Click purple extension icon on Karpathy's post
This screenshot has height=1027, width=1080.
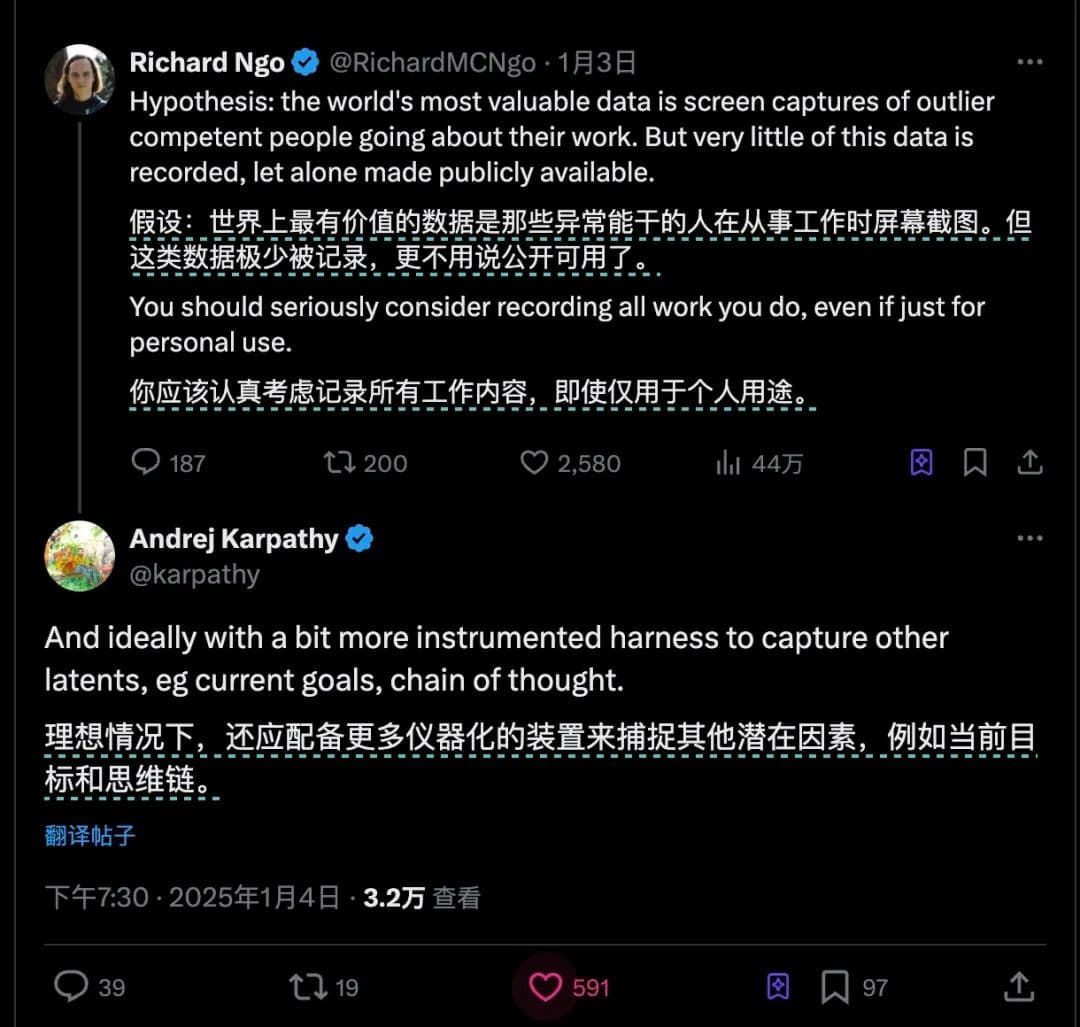point(778,987)
